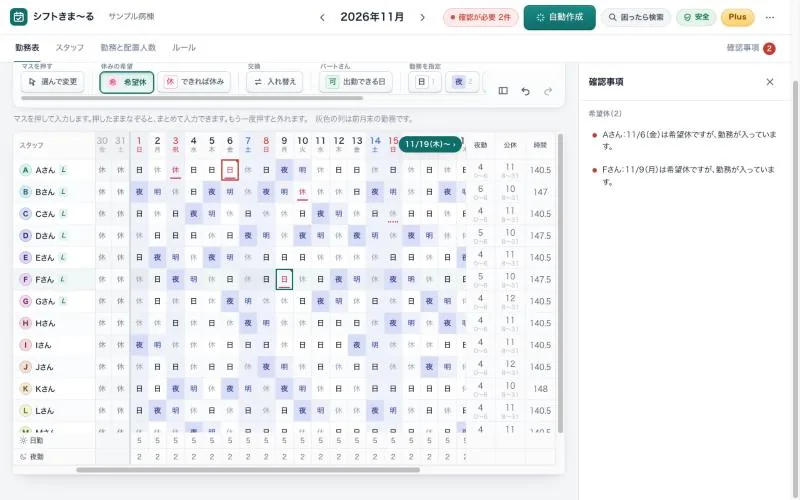Screen dimensions: 800x500
Task: Click Fさん avatar circle
Action: (26, 280)
